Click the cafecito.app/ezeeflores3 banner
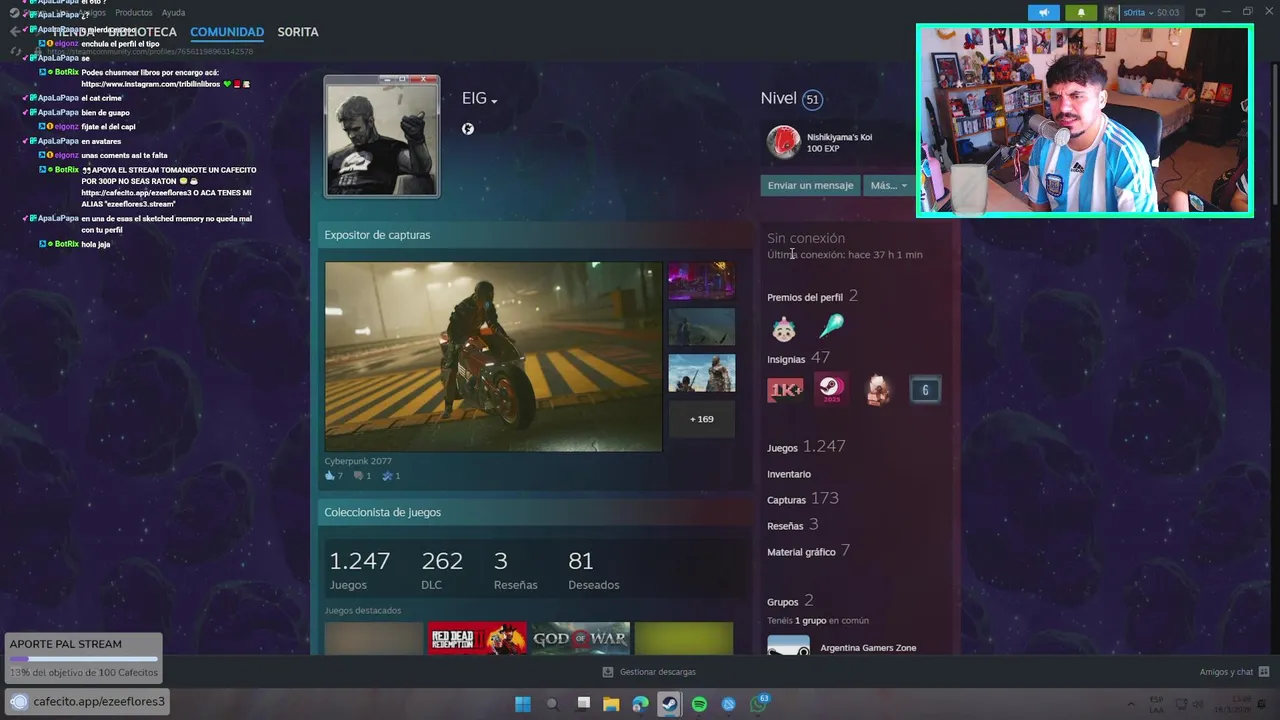This screenshot has width=1280, height=720. click(87, 702)
